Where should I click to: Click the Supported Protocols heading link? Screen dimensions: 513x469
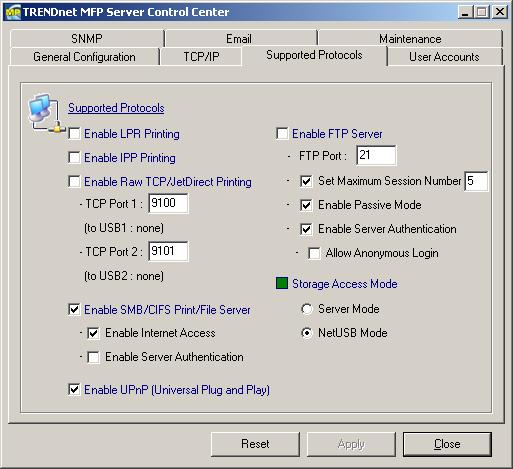pyautogui.click(x=116, y=108)
